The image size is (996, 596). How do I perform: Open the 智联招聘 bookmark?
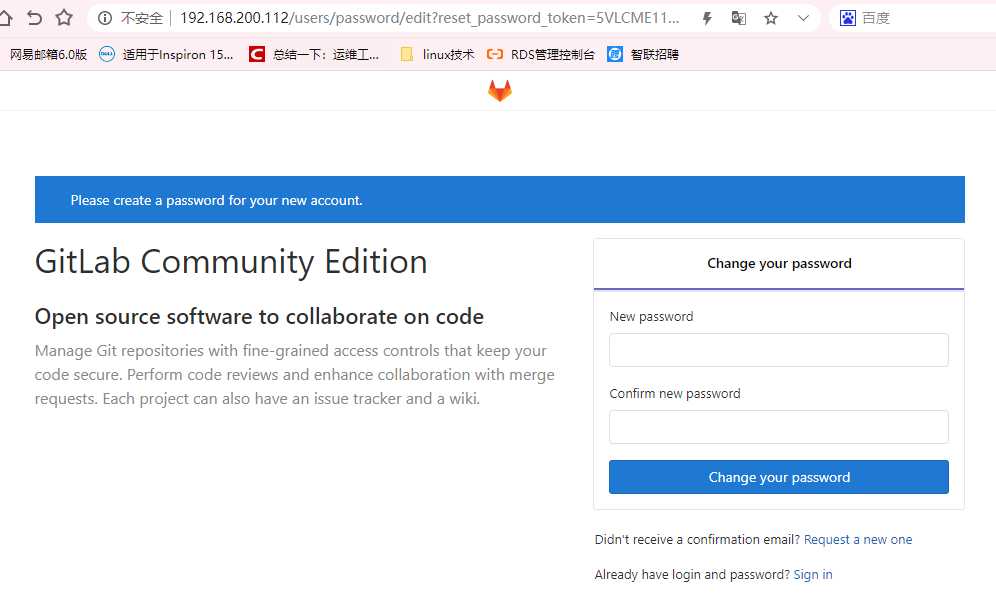pyautogui.click(x=643, y=55)
